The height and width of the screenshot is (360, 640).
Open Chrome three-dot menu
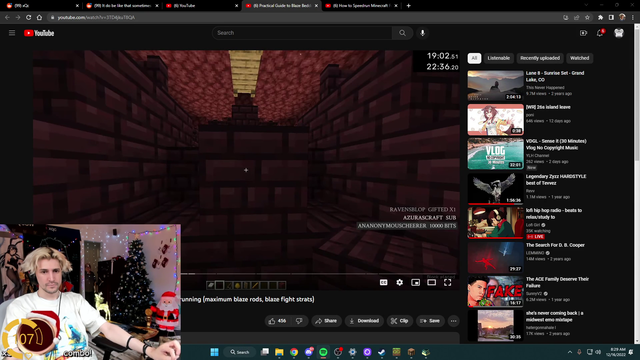click(x=633, y=18)
